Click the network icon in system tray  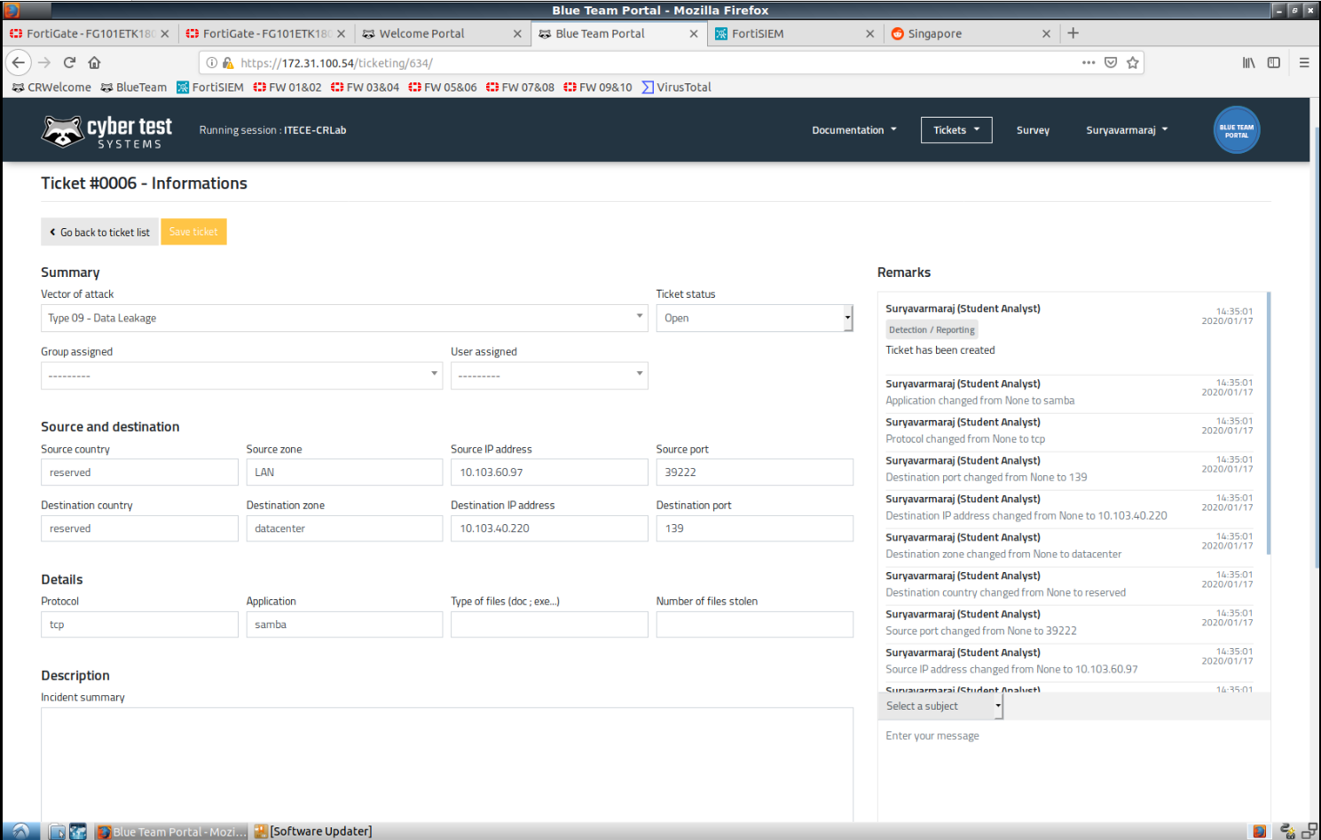(x=1308, y=831)
